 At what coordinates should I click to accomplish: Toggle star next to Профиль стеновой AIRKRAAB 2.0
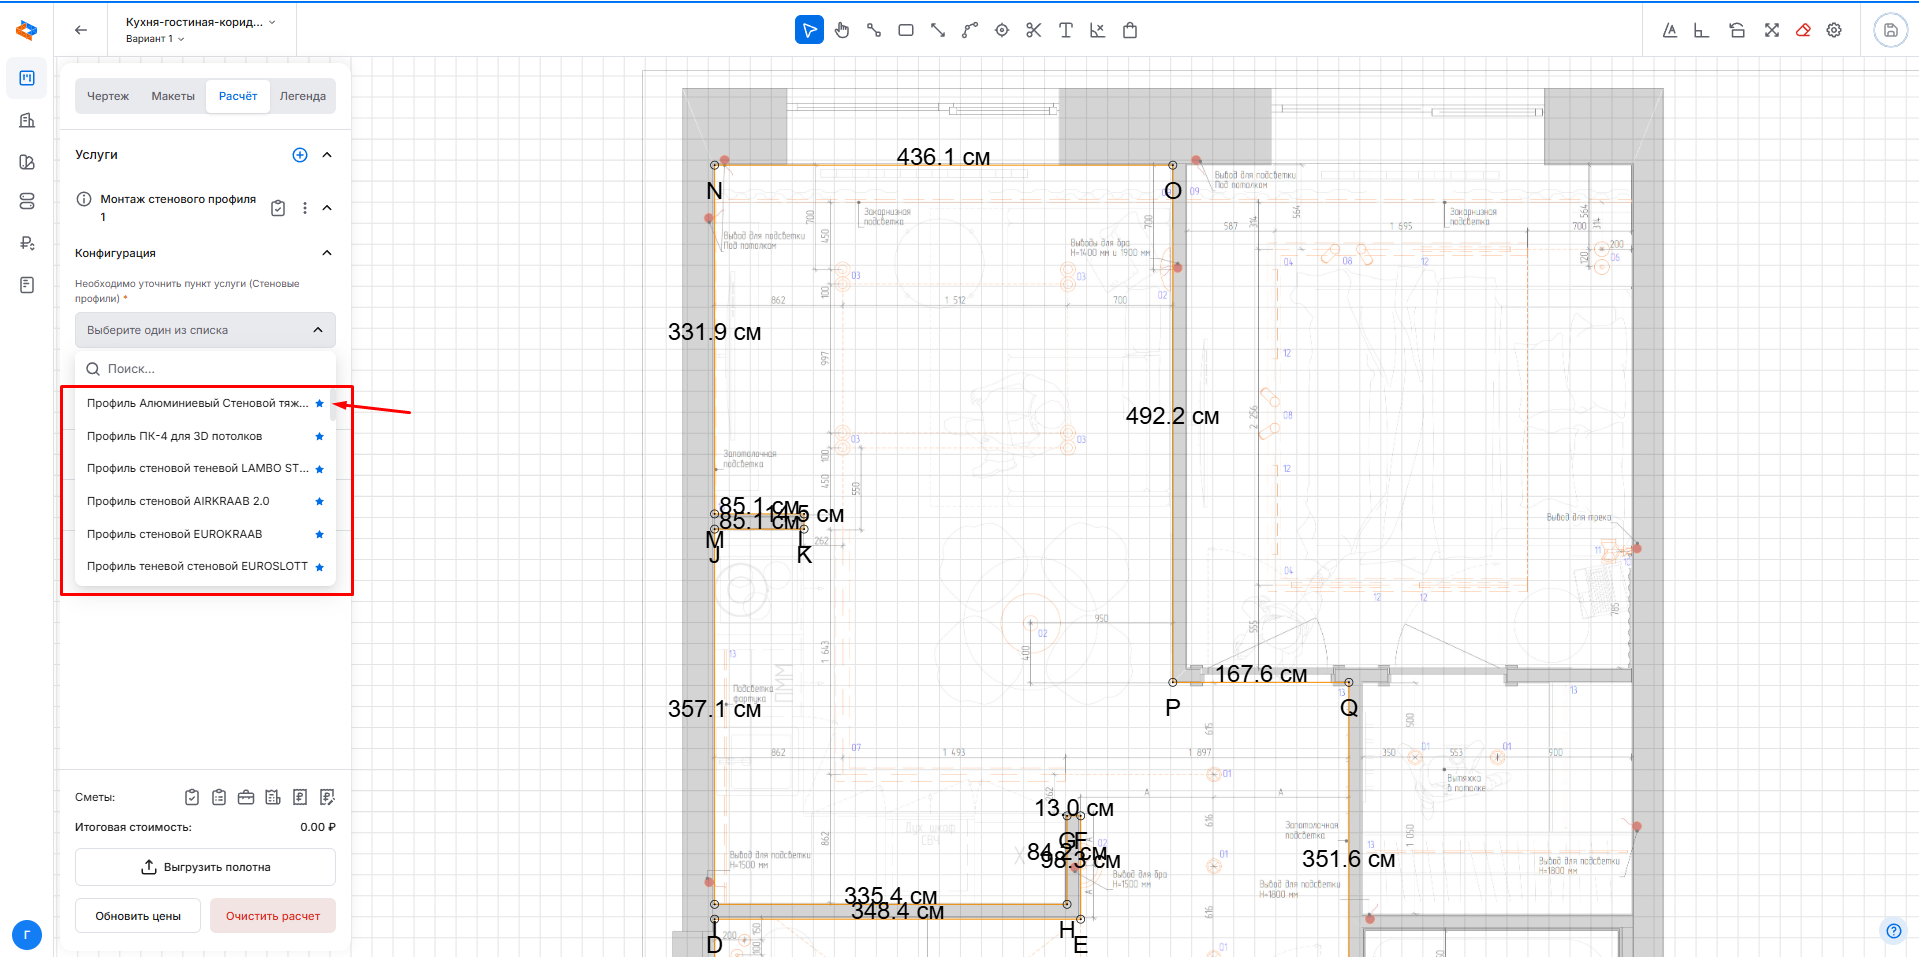pyautogui.click(x=320, y=502)
